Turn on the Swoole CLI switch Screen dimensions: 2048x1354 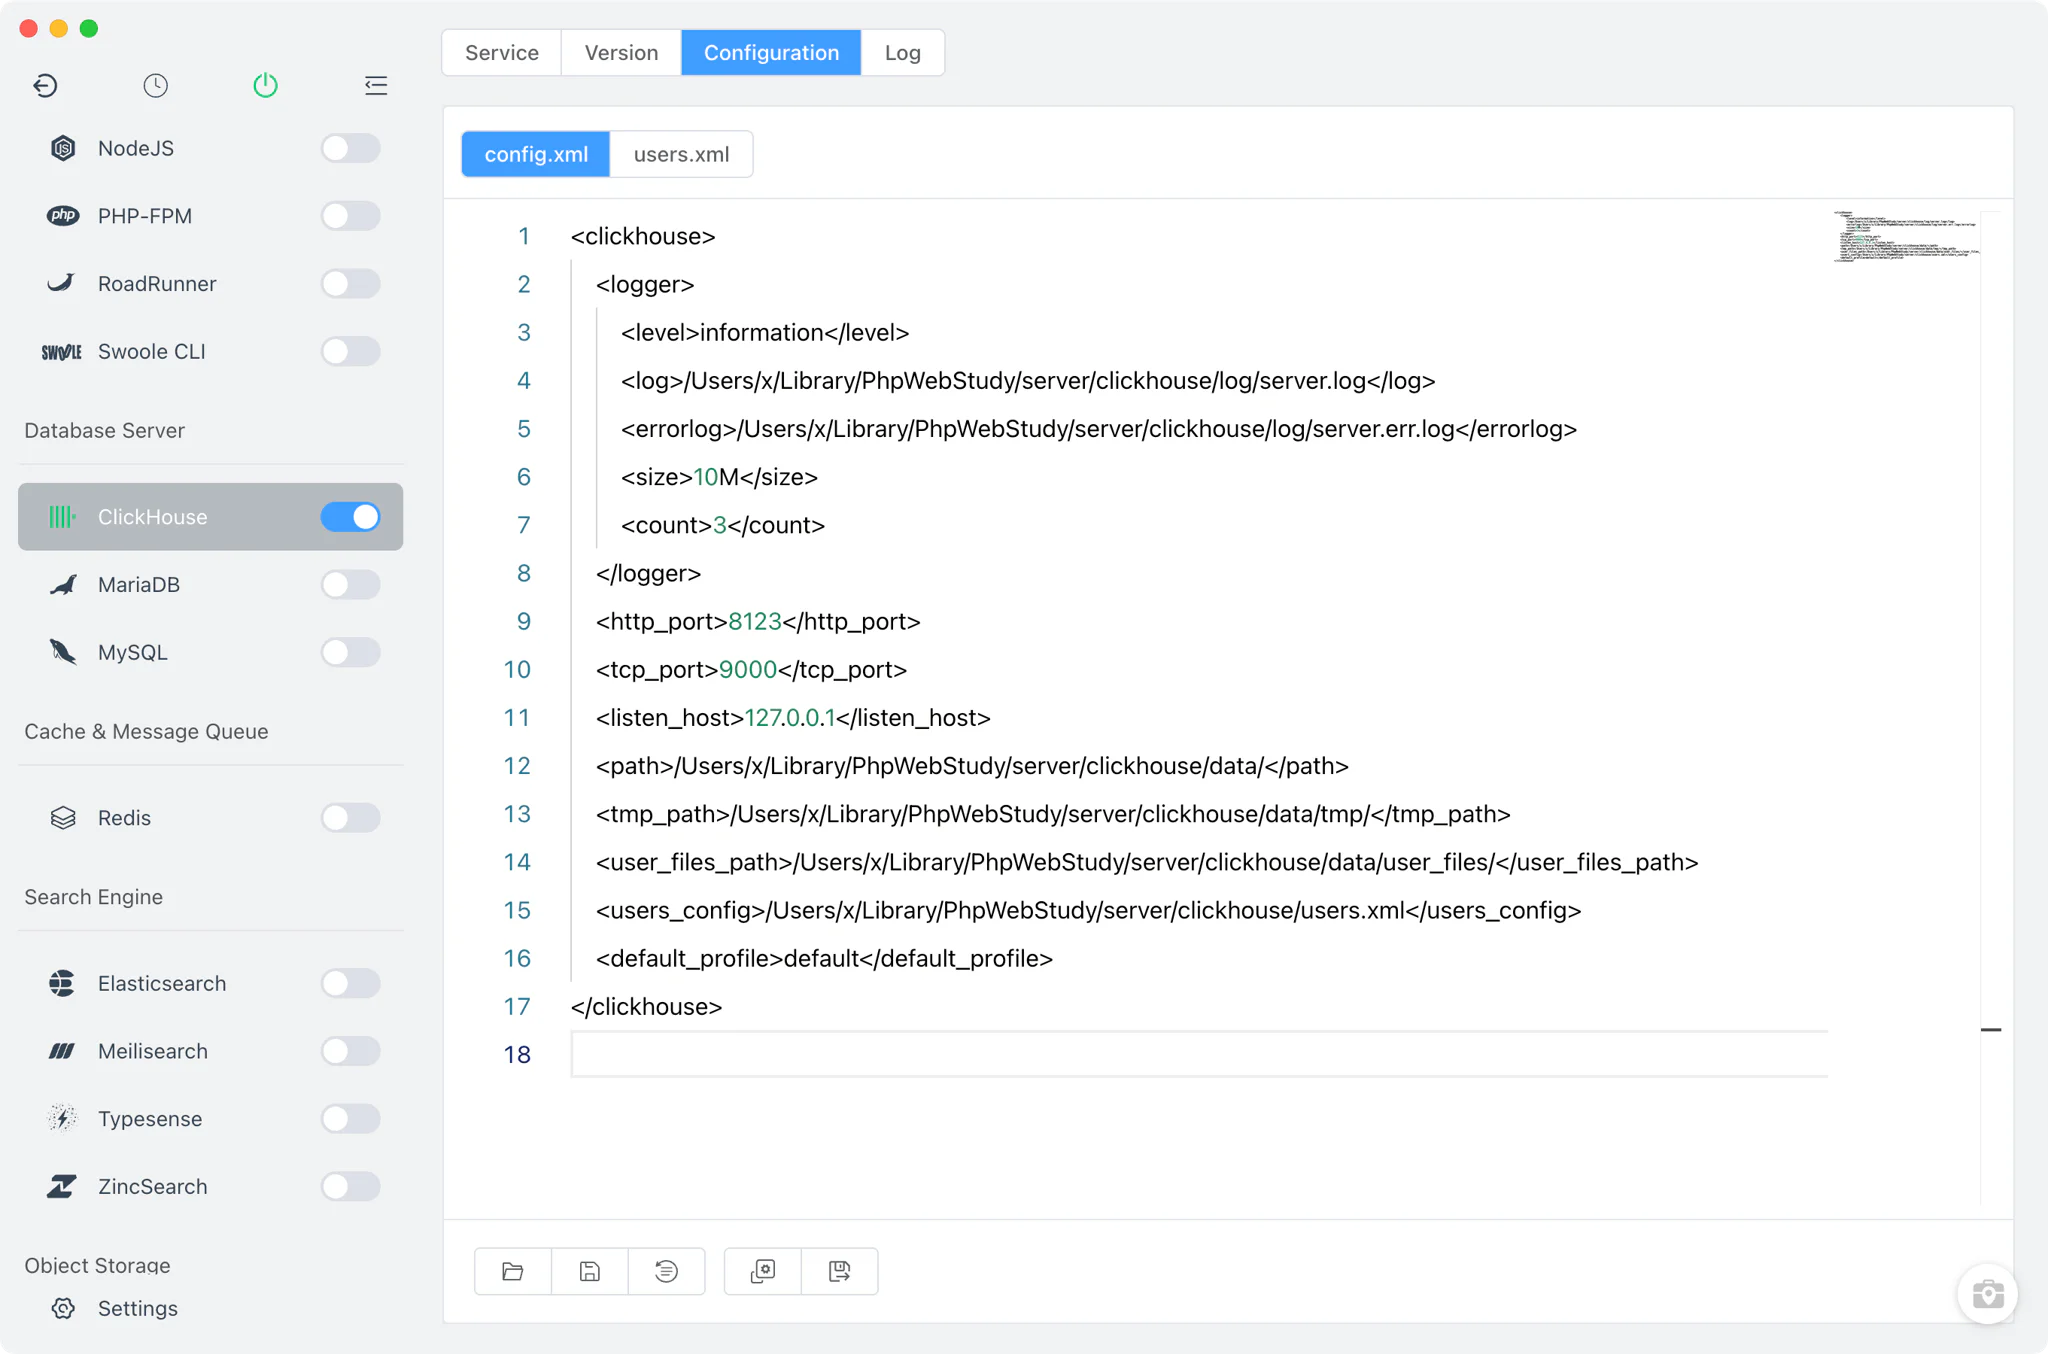coord(350,351)
